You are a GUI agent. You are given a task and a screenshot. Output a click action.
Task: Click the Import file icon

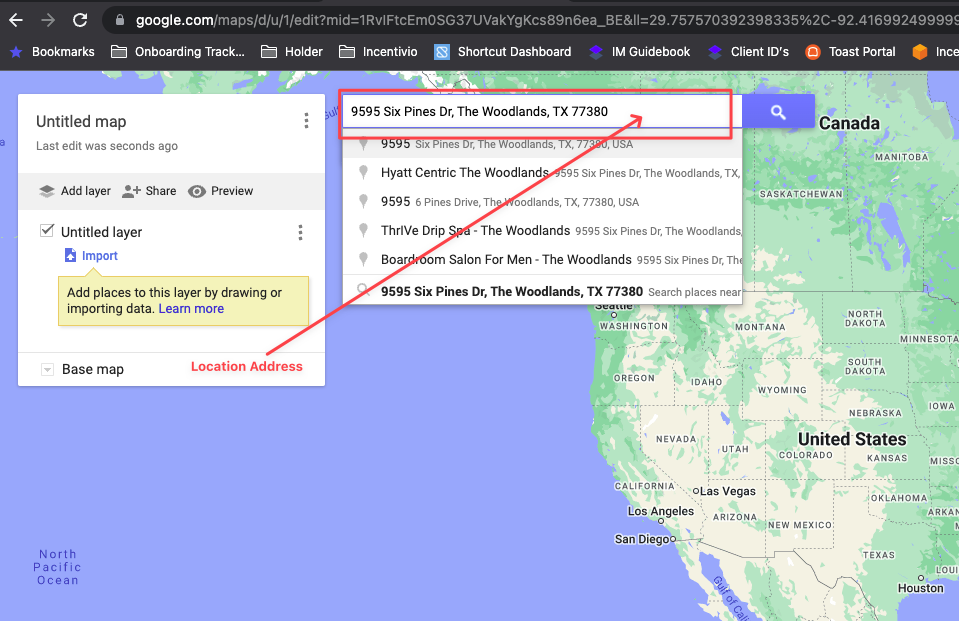coord(70,255)
